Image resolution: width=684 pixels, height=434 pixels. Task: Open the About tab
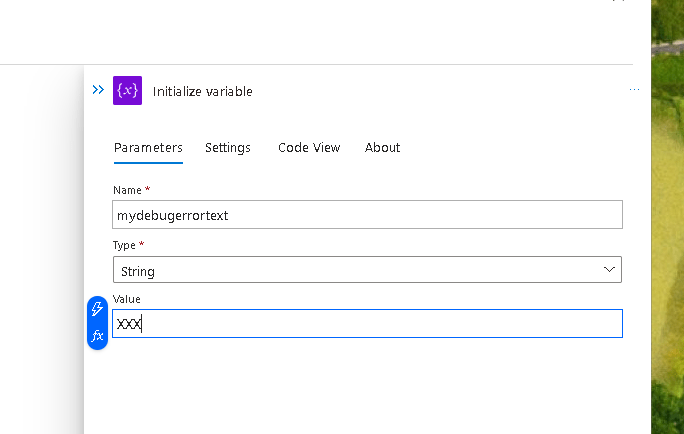coord(382,148)
